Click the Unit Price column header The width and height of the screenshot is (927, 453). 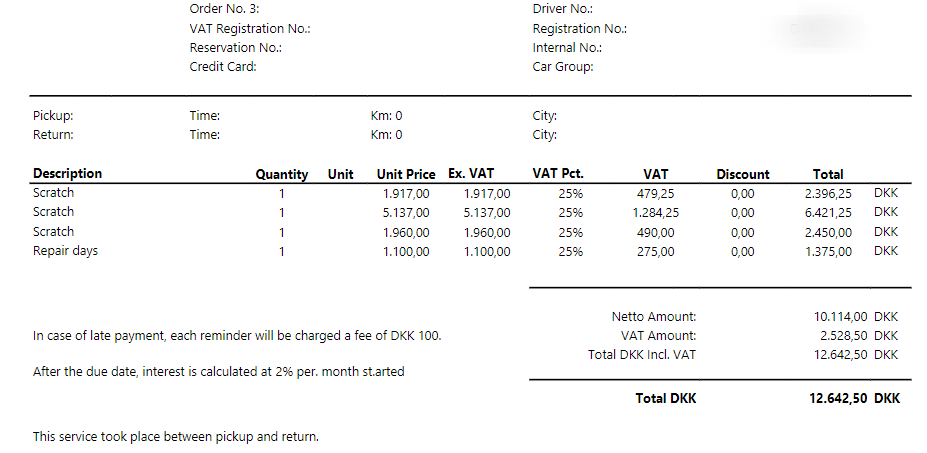coord(406,174)
